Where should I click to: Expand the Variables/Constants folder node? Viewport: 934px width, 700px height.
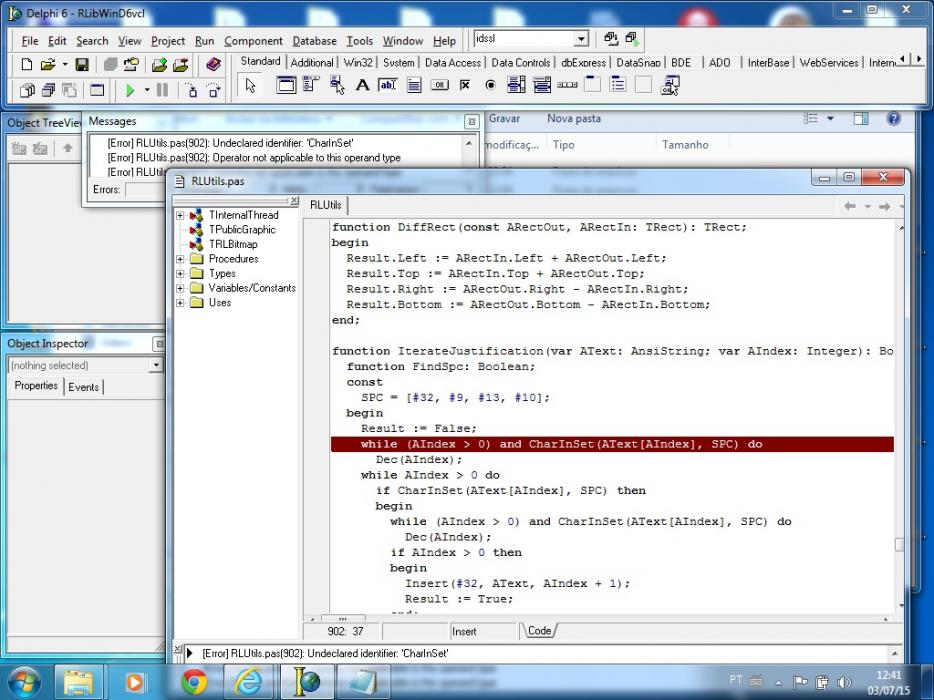click(x=180, y=288)
